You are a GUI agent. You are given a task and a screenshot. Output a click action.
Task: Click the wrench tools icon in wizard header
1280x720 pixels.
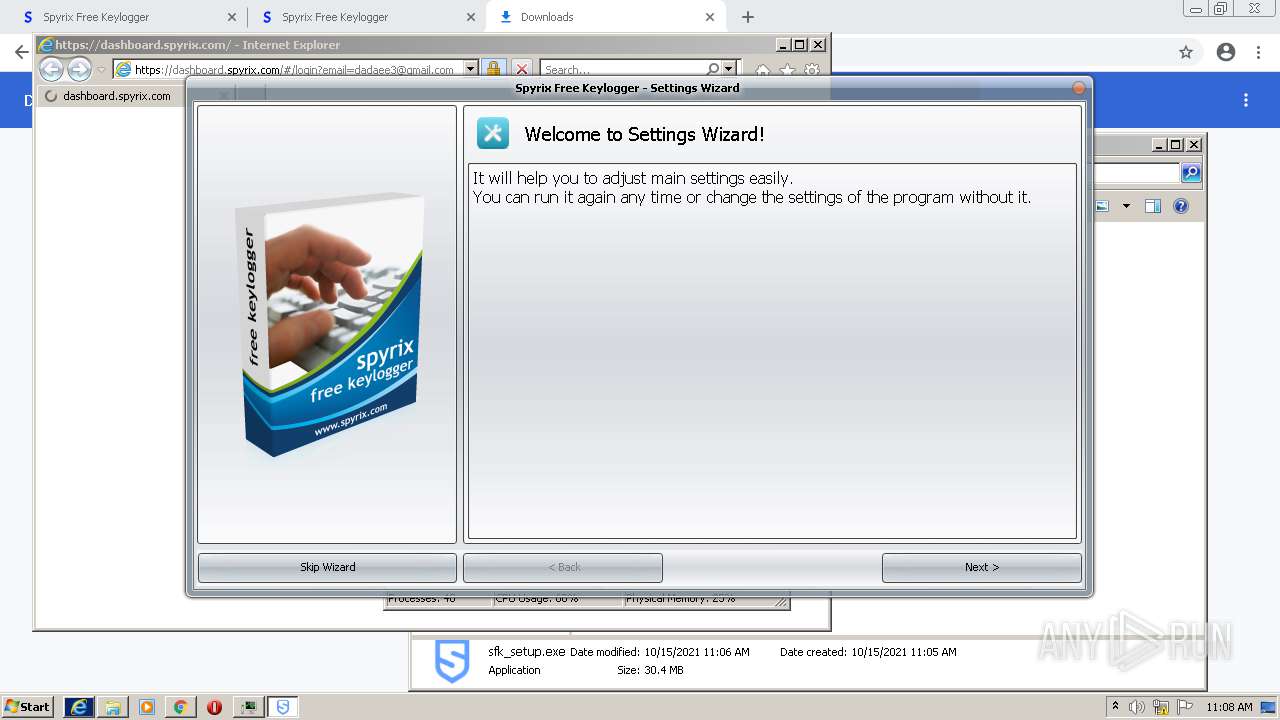[493, 133]
